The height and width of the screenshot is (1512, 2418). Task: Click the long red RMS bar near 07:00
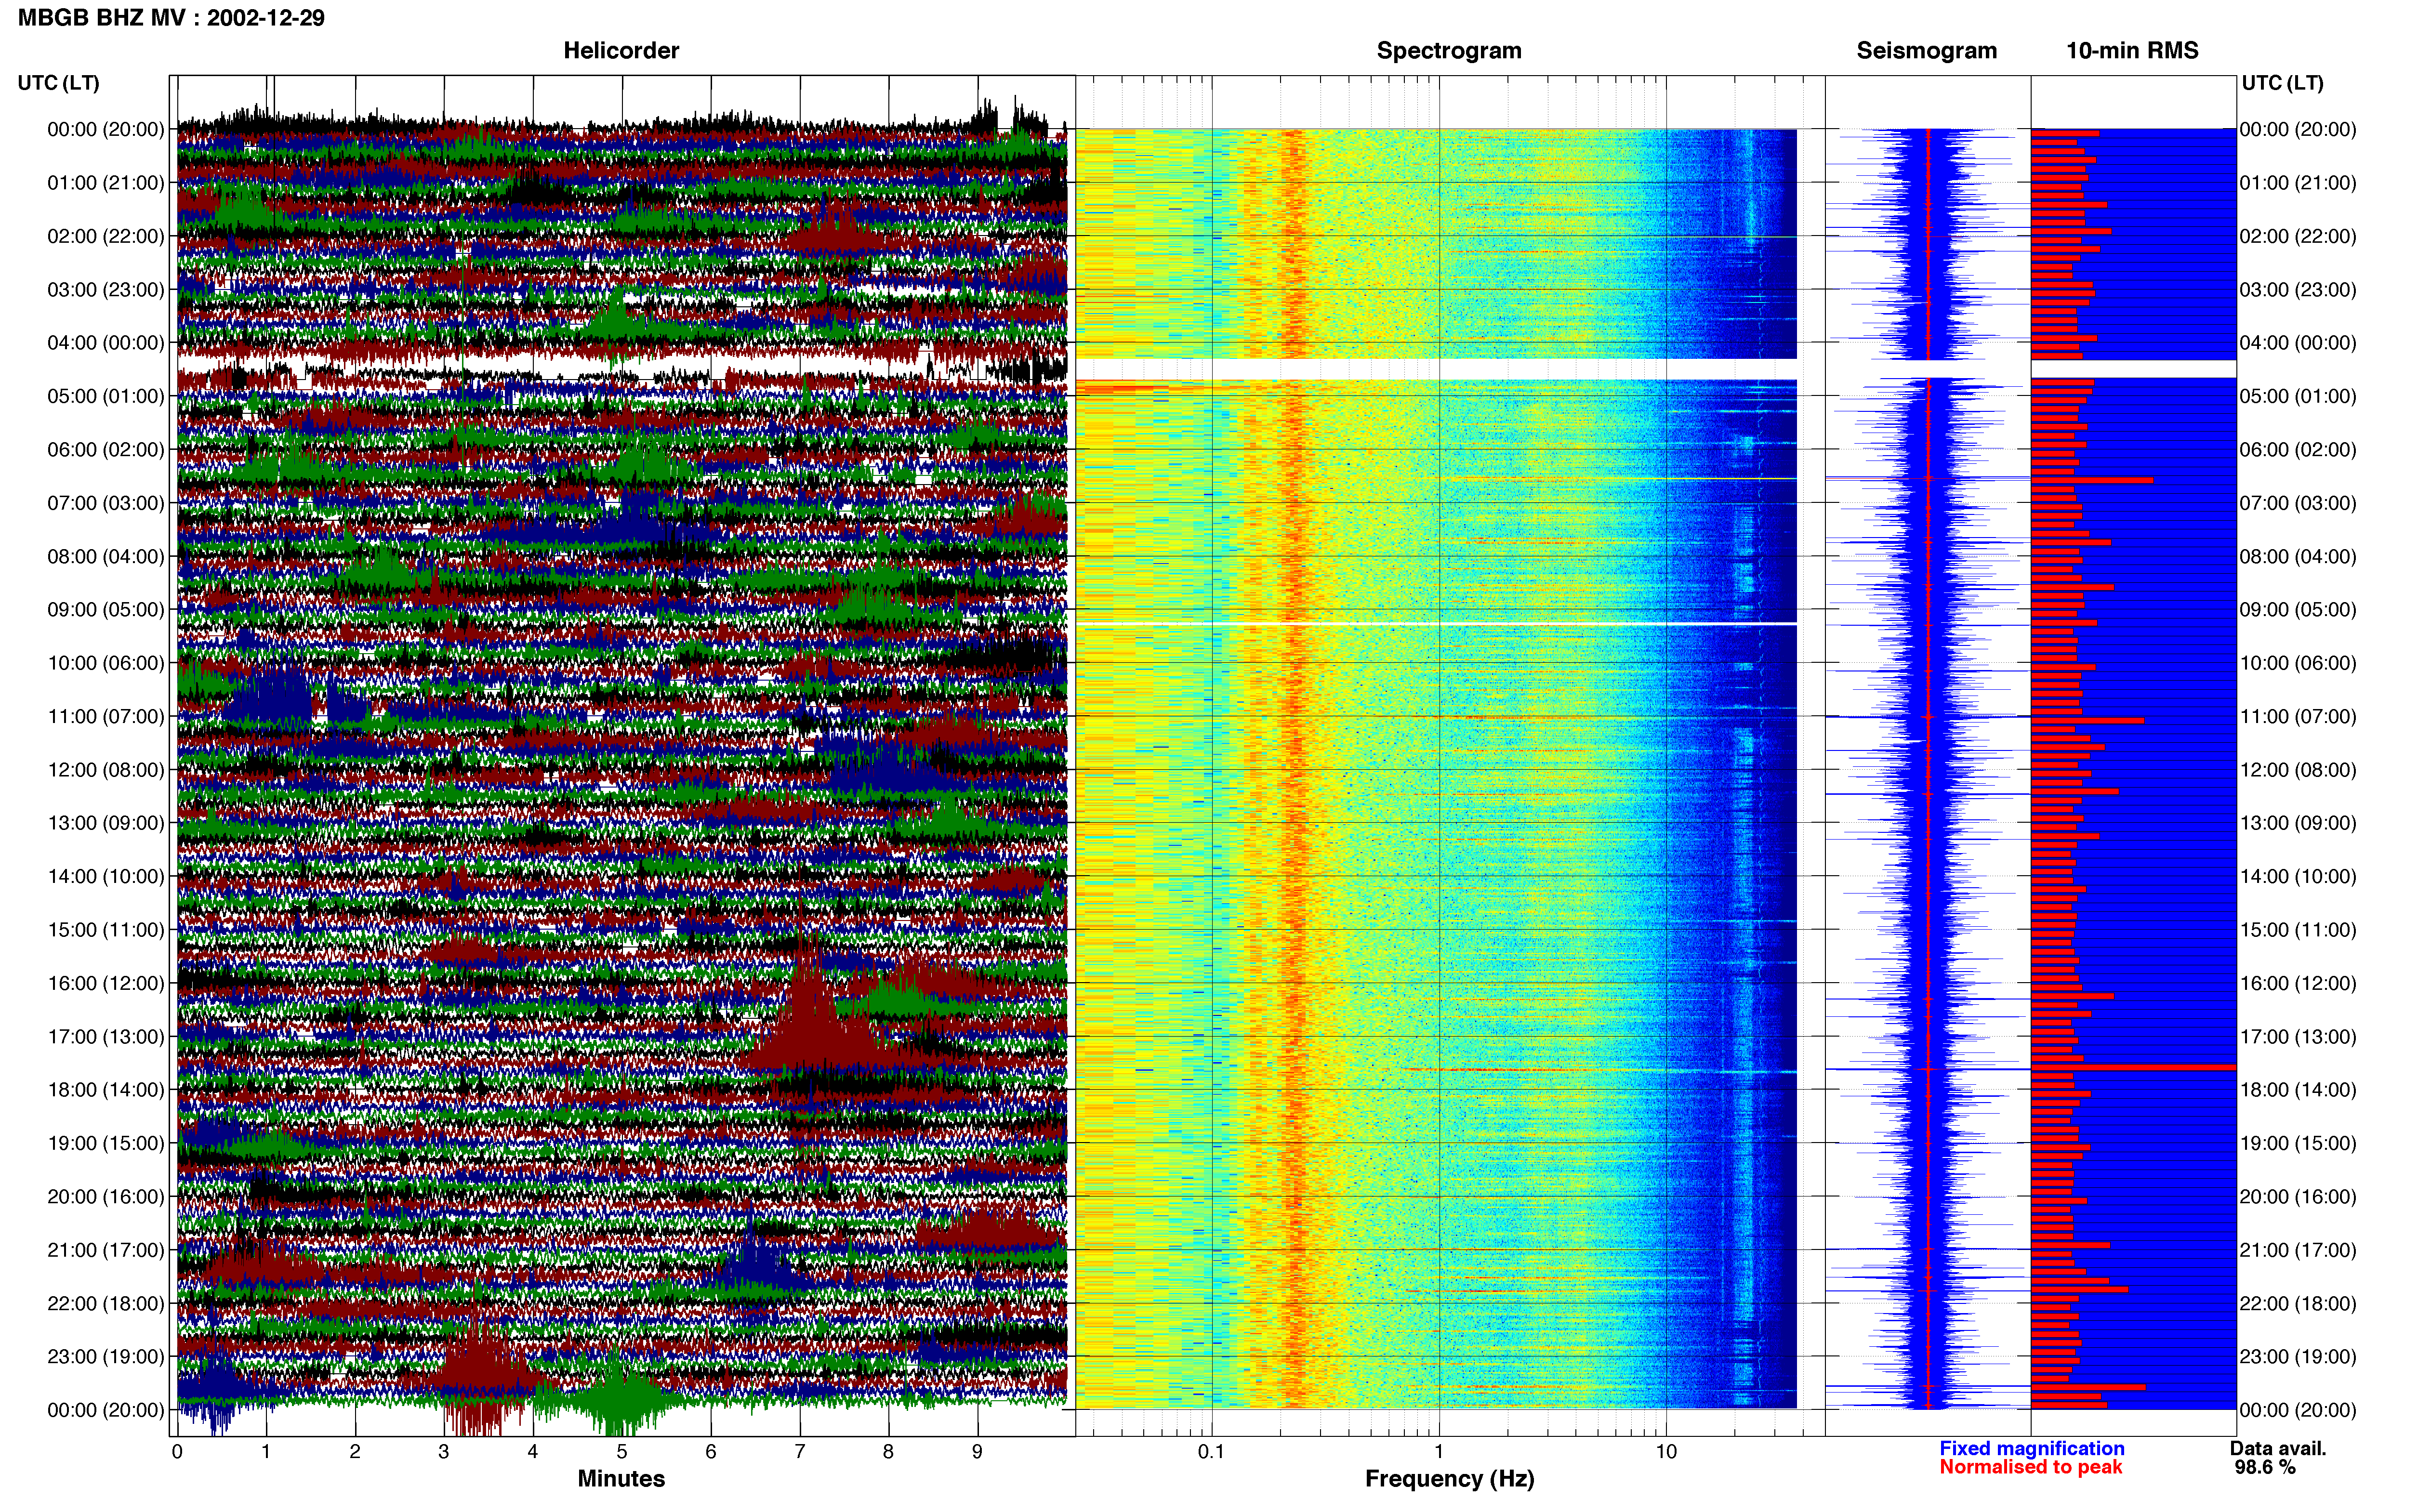(2092, 480)
